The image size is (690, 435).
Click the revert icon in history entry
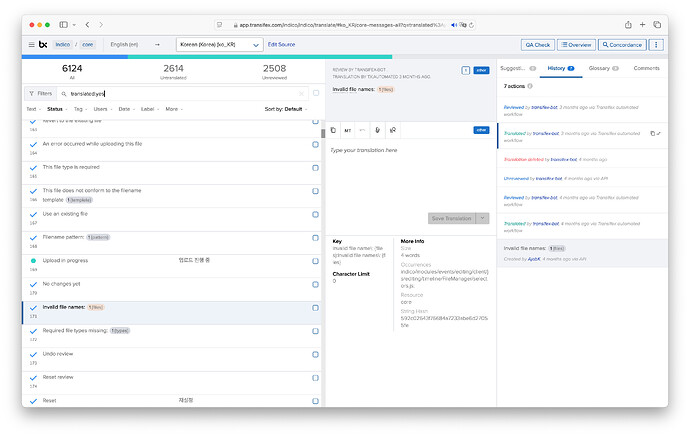point(659,133)
